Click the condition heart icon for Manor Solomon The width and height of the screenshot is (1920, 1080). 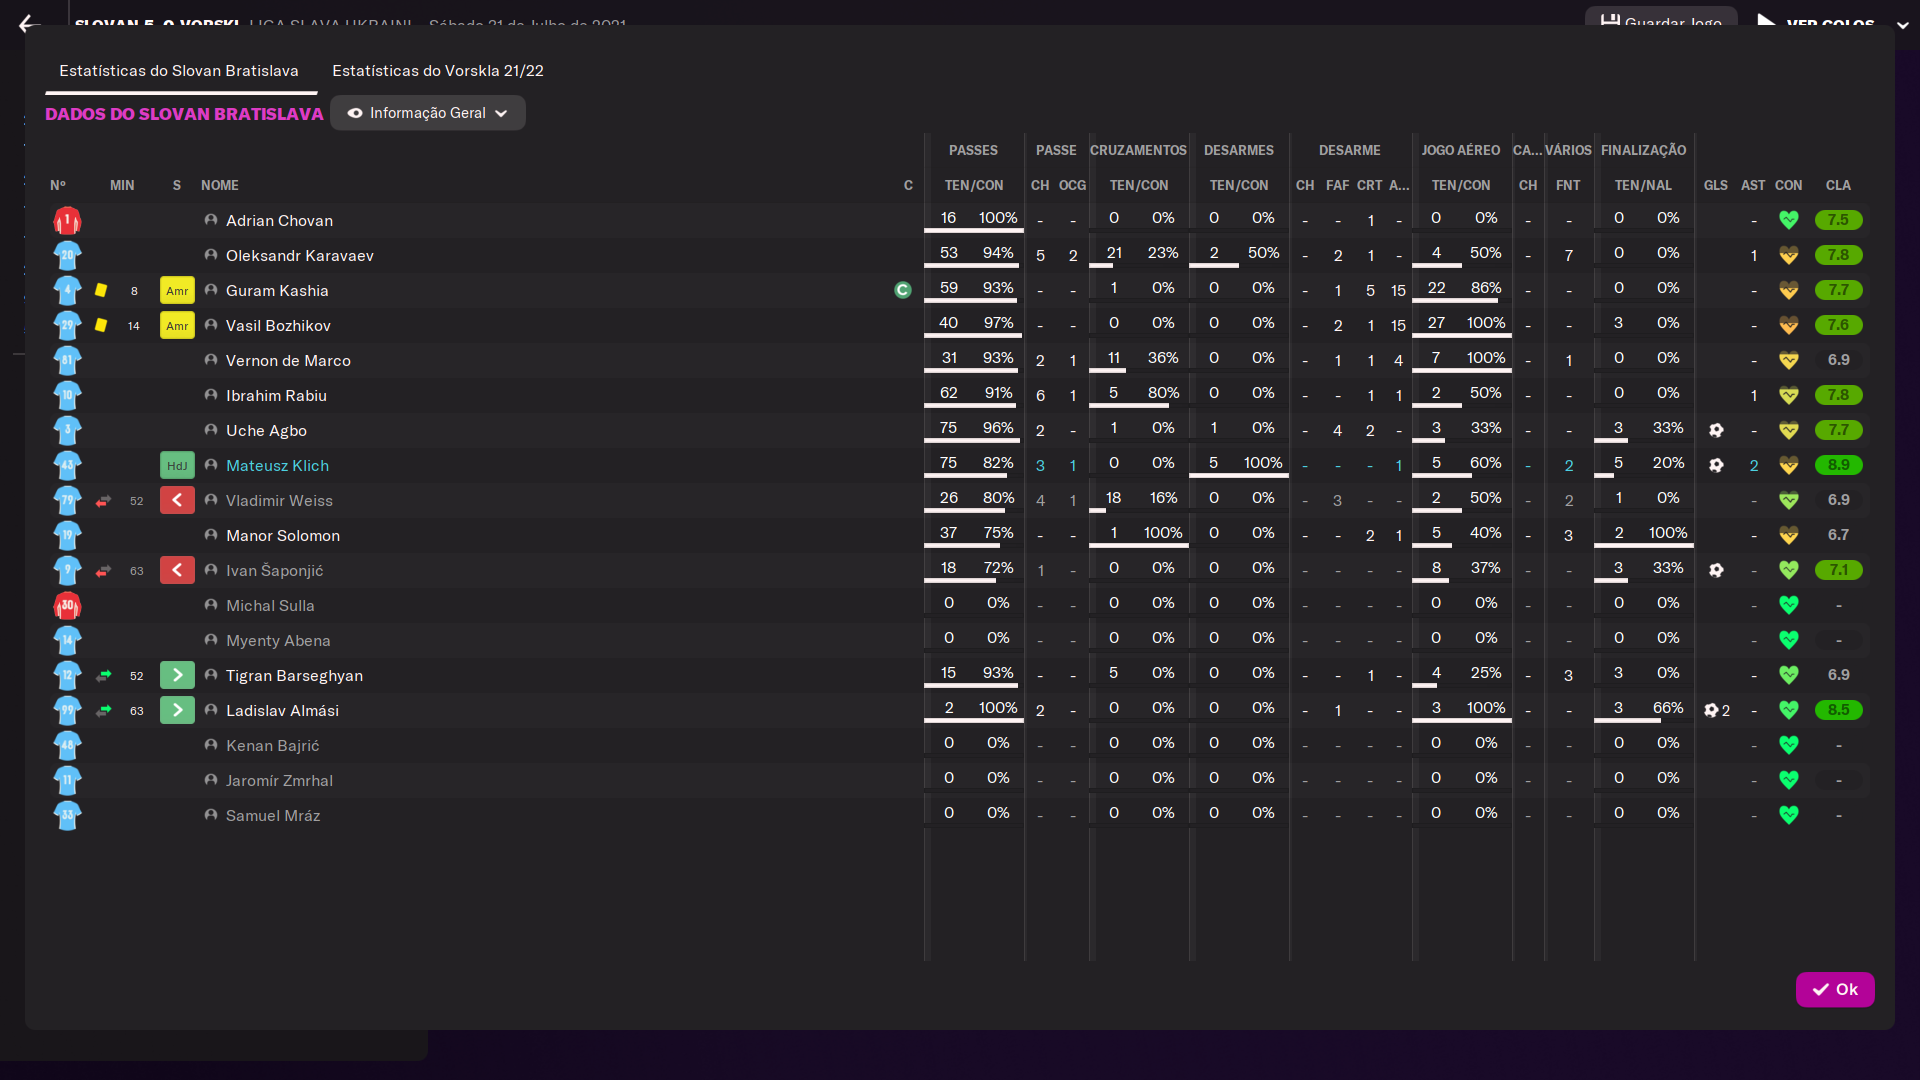1789,535
